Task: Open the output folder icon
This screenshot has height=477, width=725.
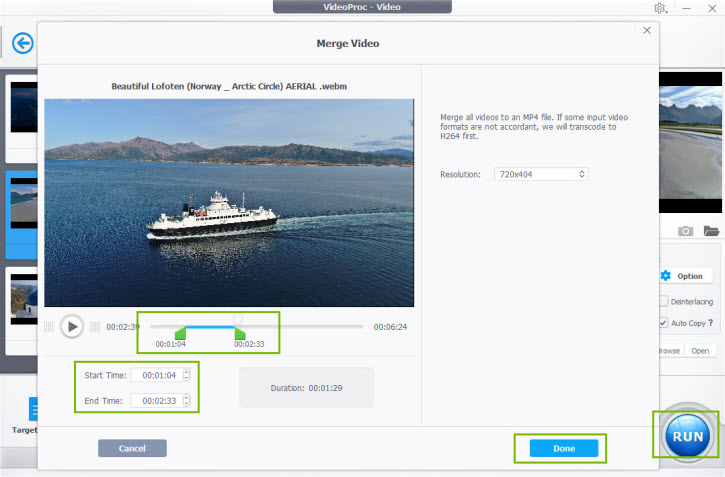Action: [x=711, y=231]
